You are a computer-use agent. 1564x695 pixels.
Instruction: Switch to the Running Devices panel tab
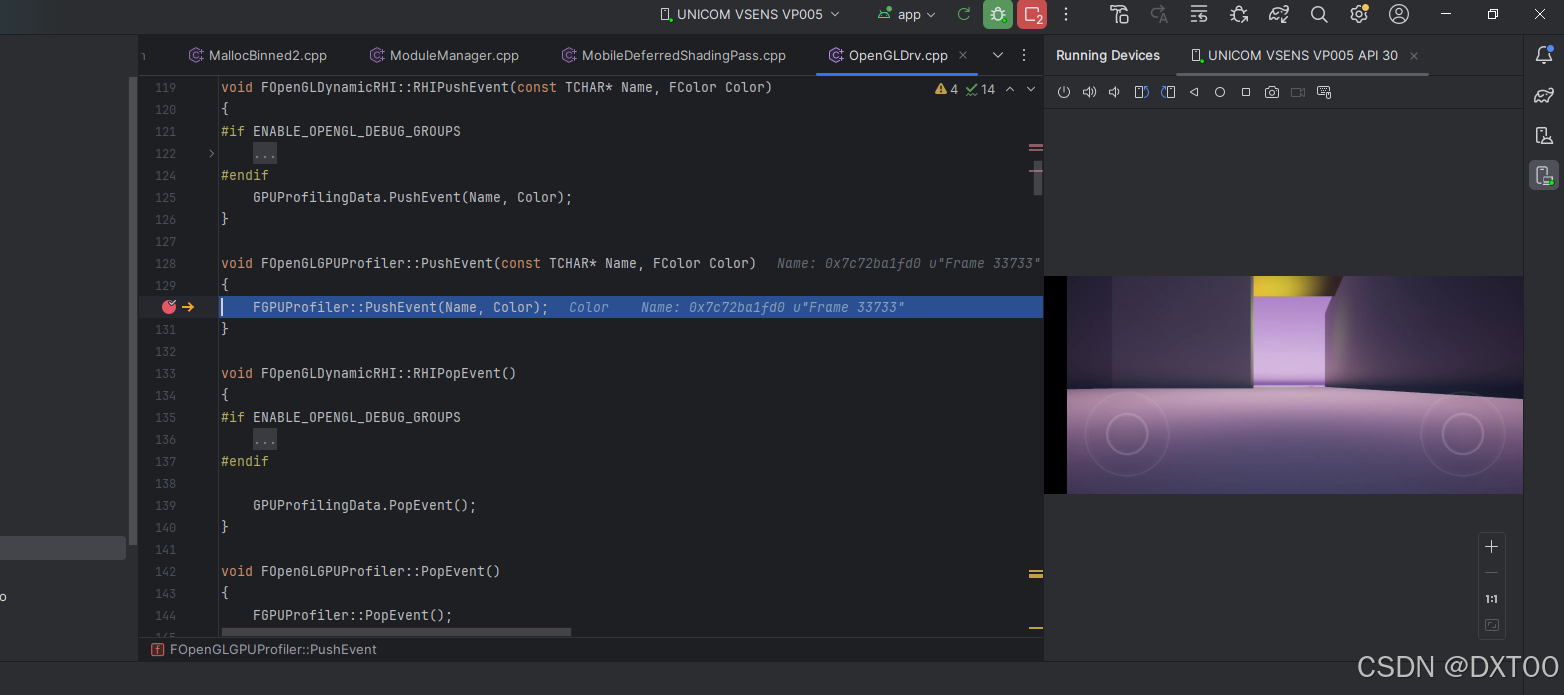[x=1108, y=55]
